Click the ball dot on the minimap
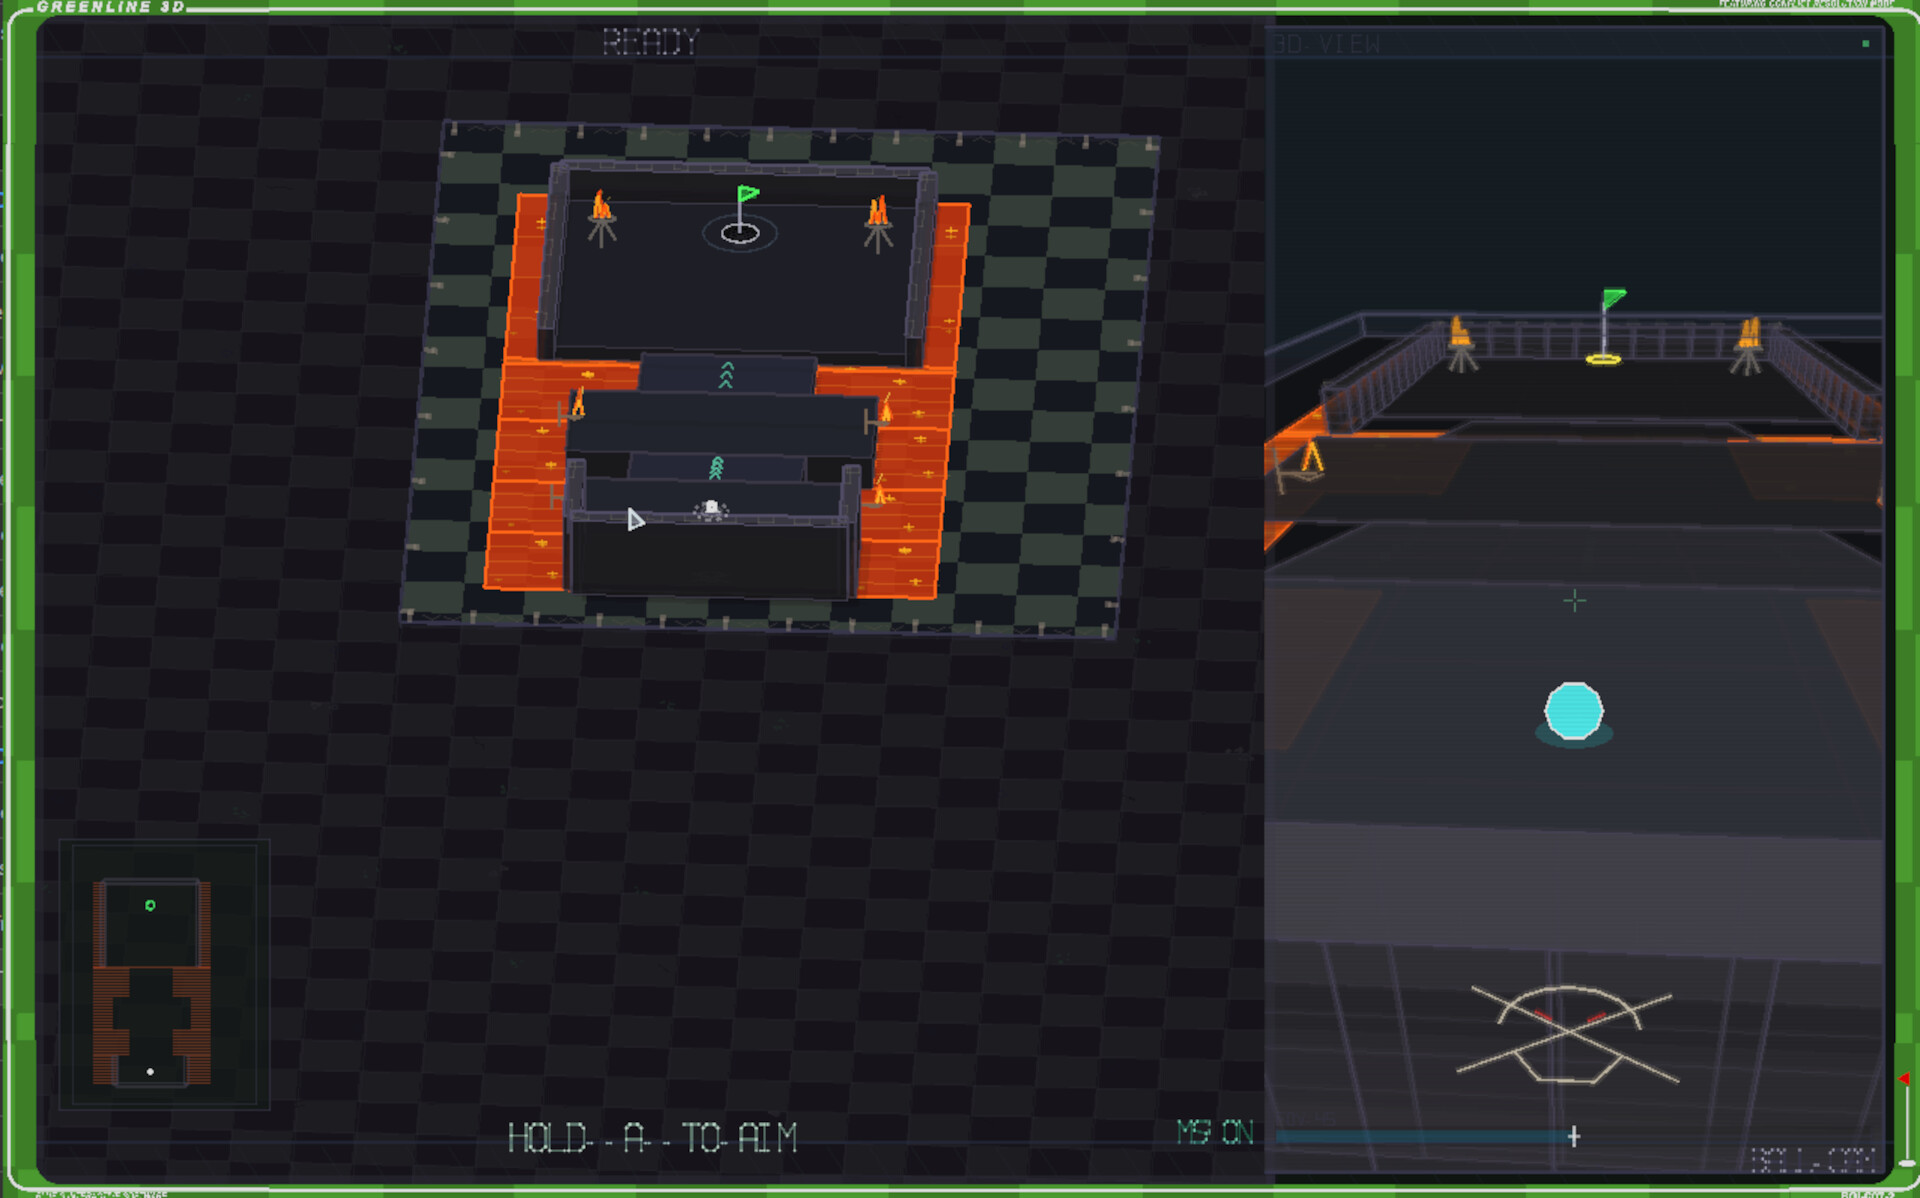 (x=150, y=1071)
